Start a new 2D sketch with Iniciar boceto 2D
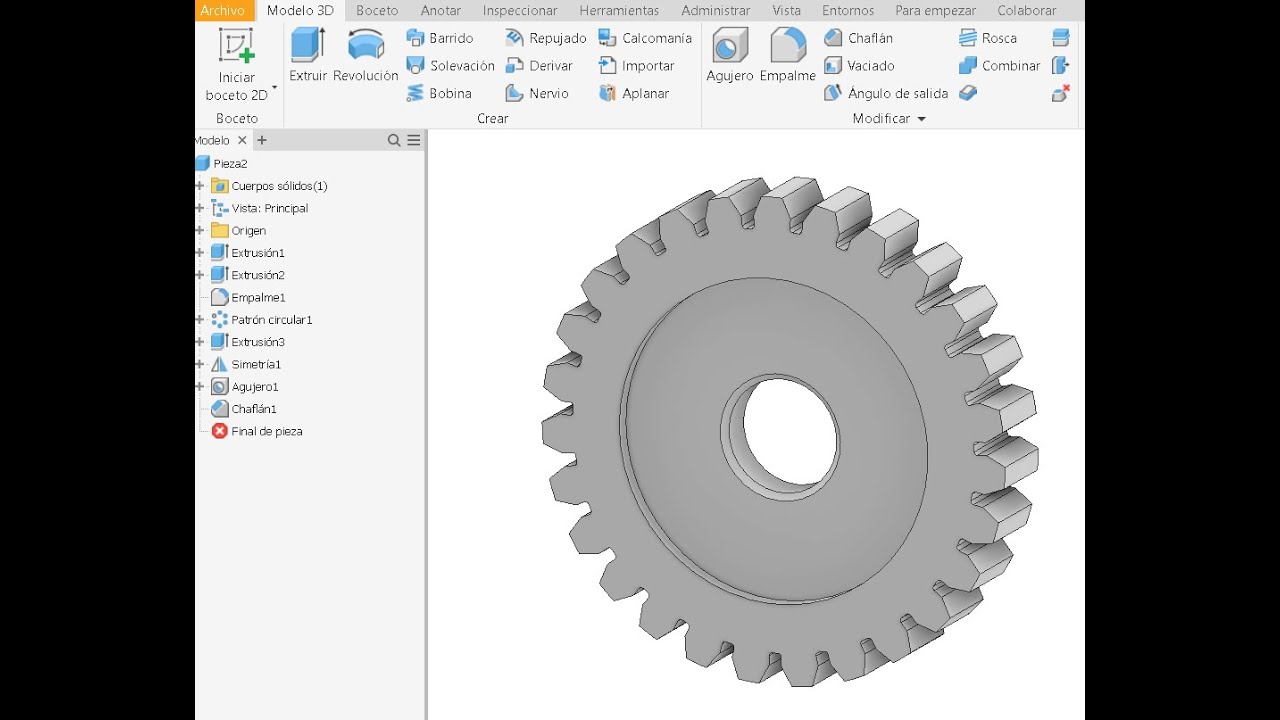The width and height of the screenshot is (1280, 720). pos(237,66)
